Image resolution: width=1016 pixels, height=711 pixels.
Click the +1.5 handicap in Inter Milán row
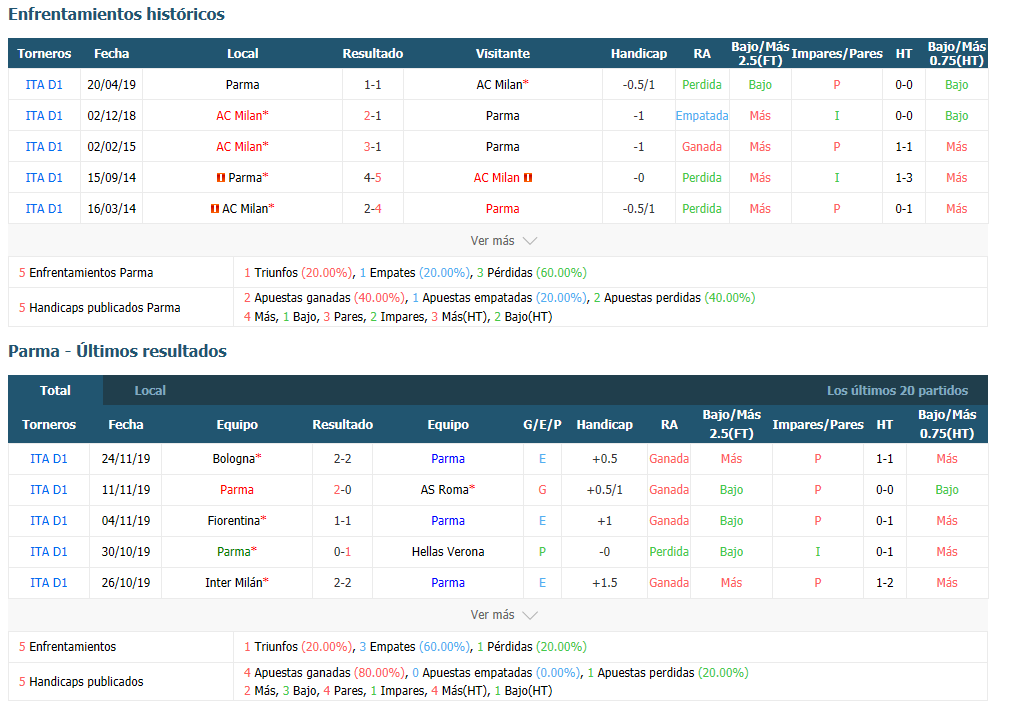click(x=605, y=583)
